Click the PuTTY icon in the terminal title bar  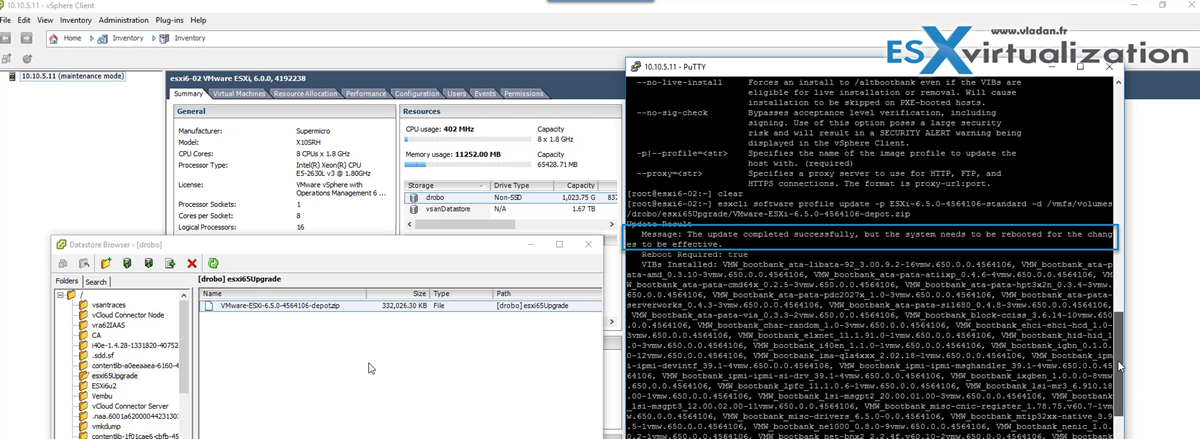[x=635, y=66]
